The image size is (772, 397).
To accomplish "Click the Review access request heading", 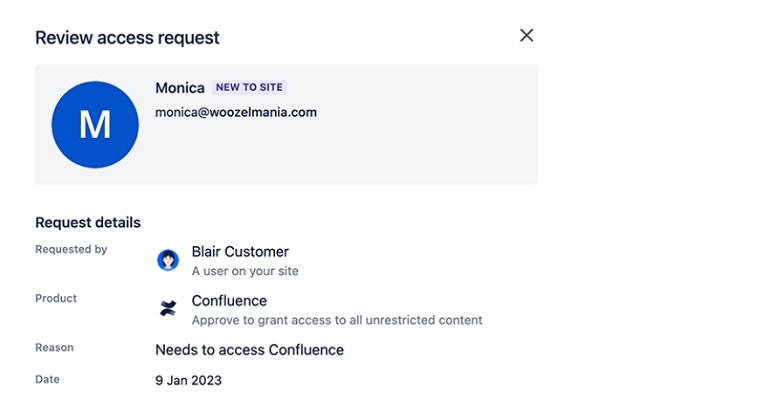I will tap(128, 38).
